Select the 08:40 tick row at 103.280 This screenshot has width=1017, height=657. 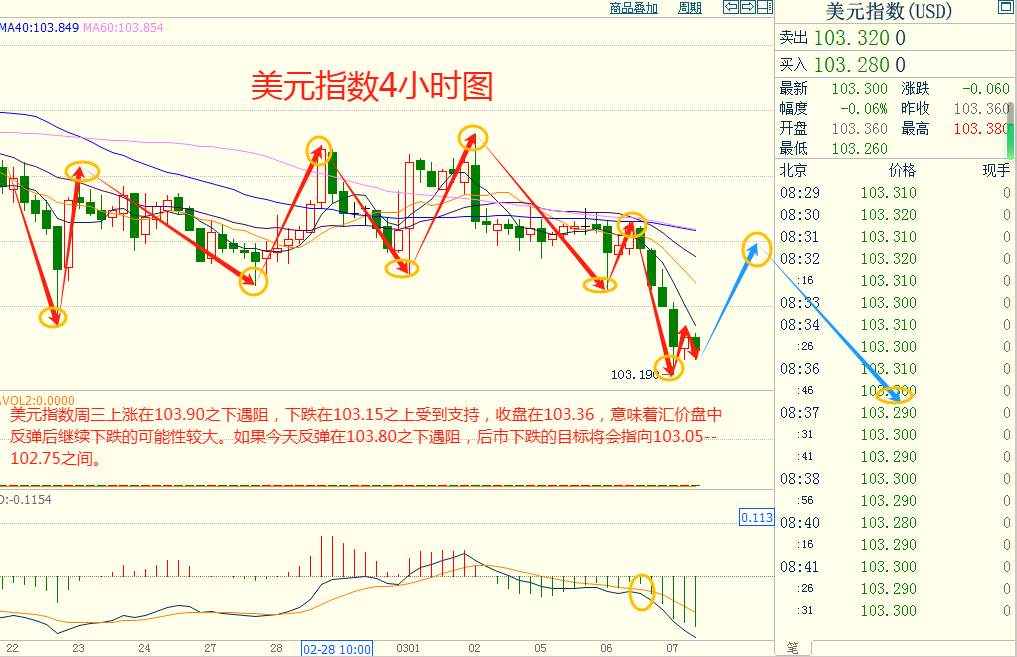click(895, 523)
